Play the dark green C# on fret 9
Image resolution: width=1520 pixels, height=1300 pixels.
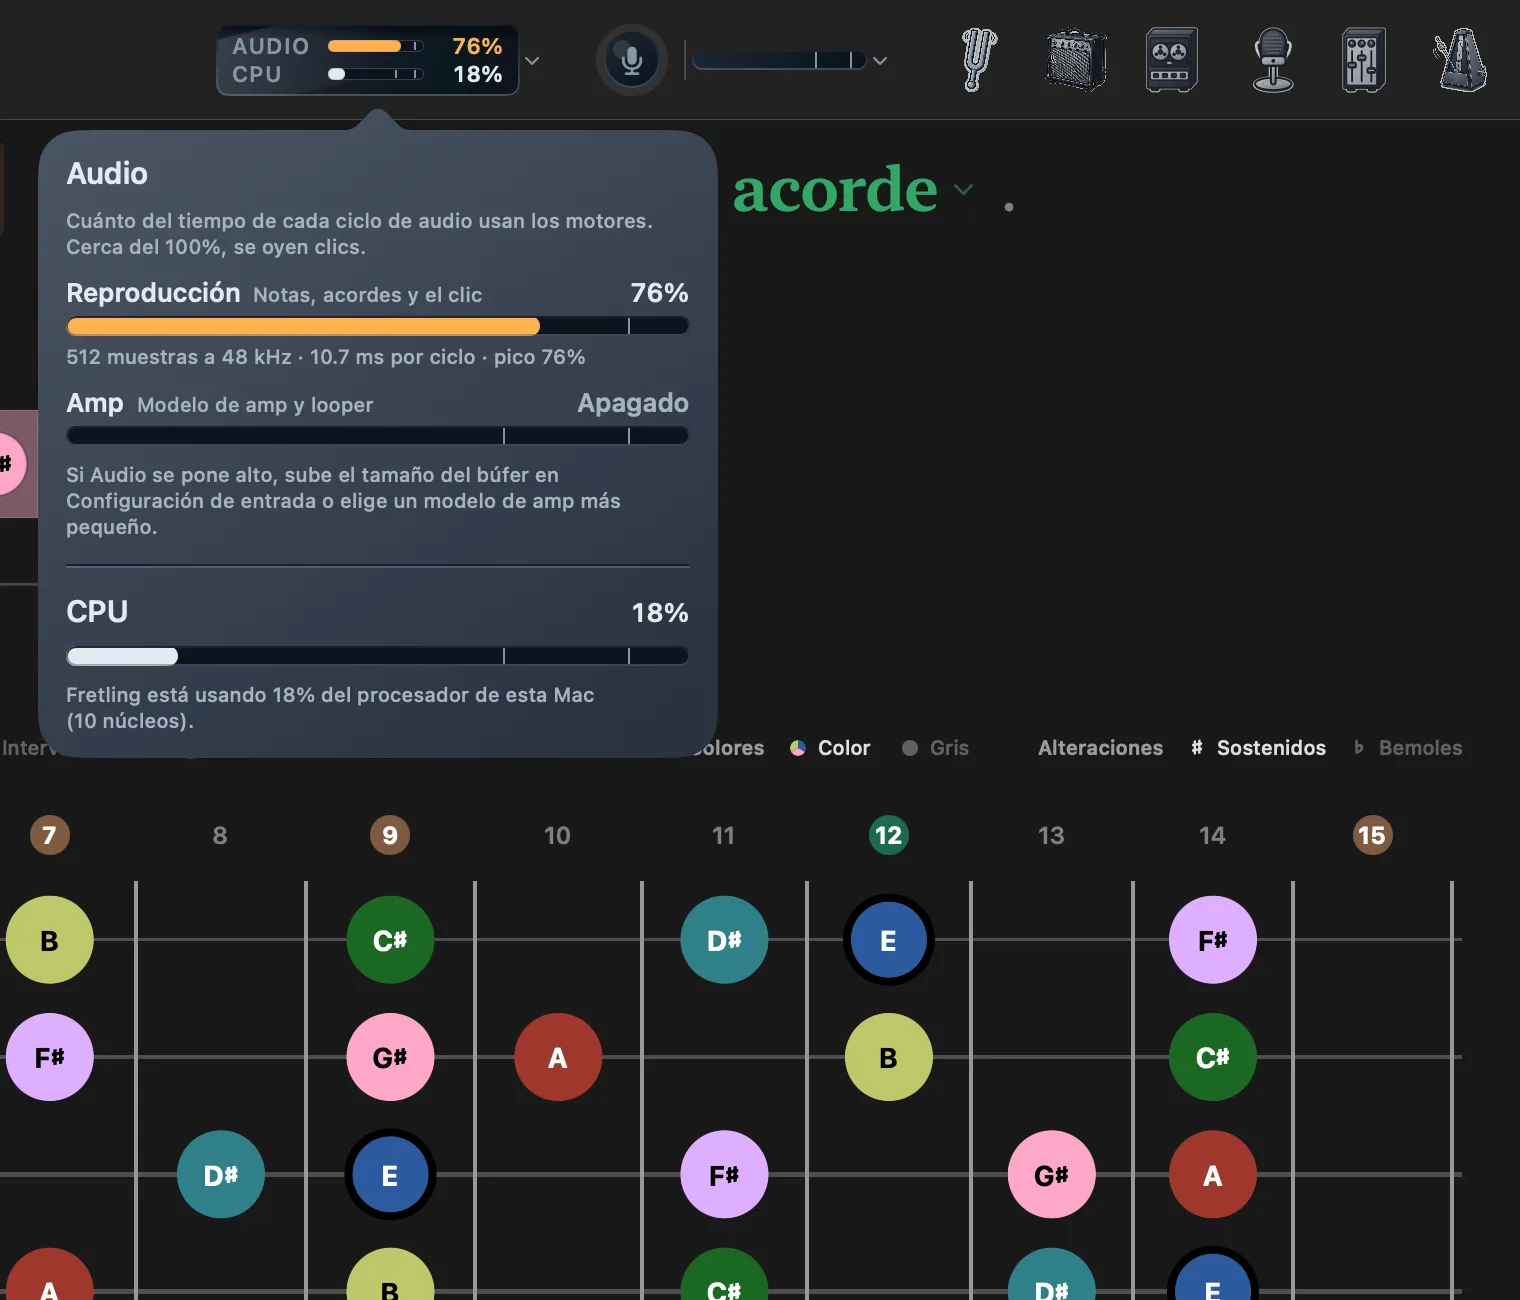[x=390, y=940]
